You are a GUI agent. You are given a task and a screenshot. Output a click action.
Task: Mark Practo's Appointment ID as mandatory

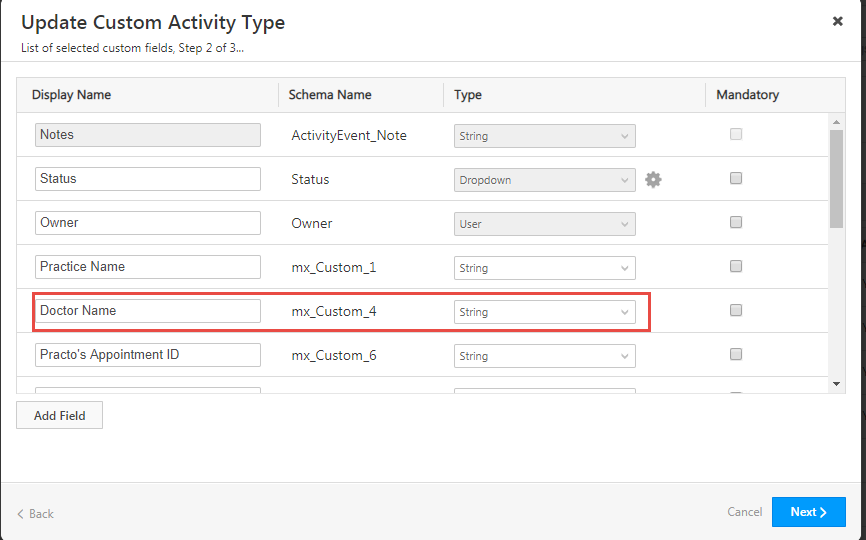[736, 355]
